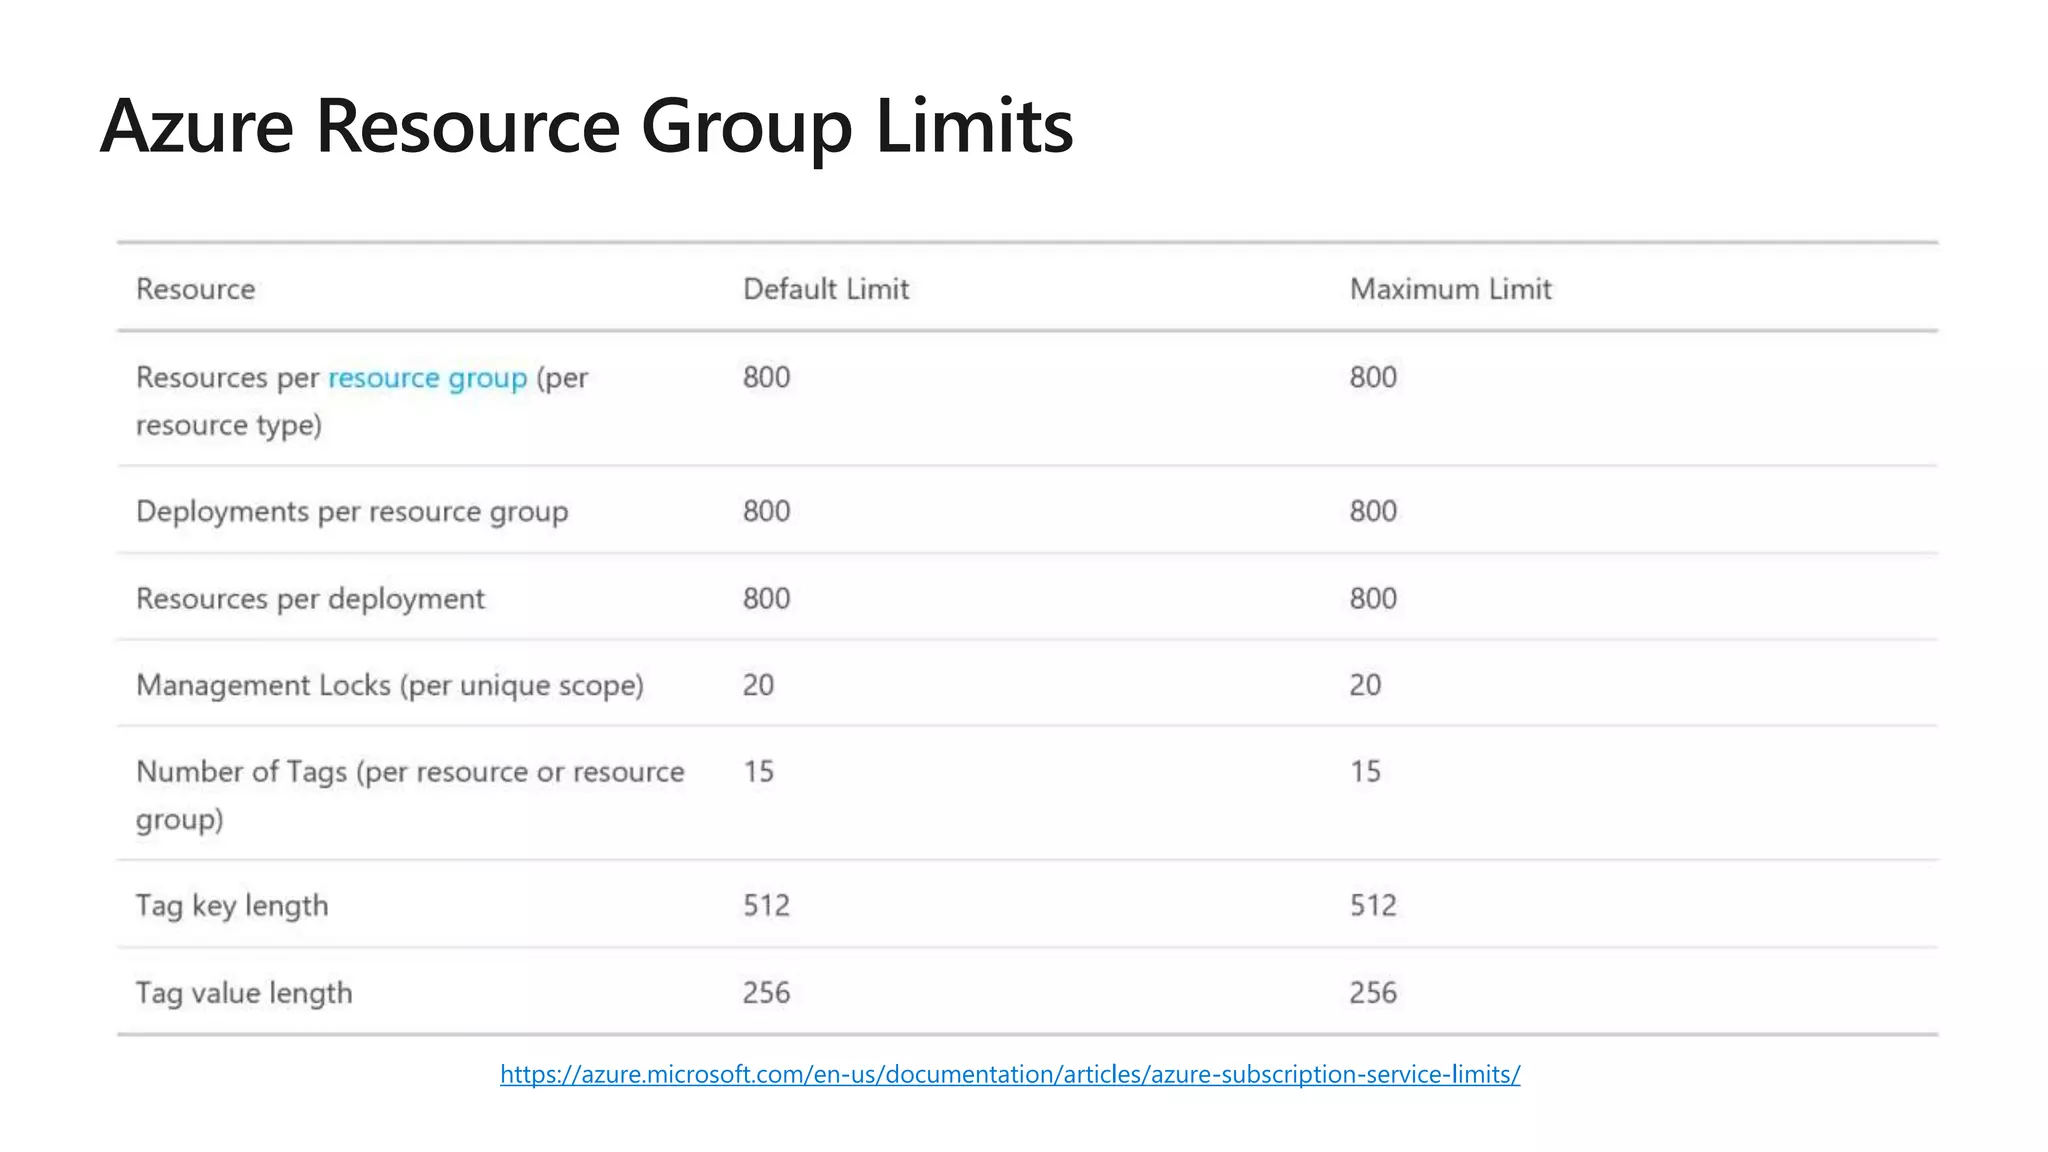Click maximum limit 800 for Resources per deployment
This screenshot has height=1152, width=2048.
click(x=1374, y=598)
